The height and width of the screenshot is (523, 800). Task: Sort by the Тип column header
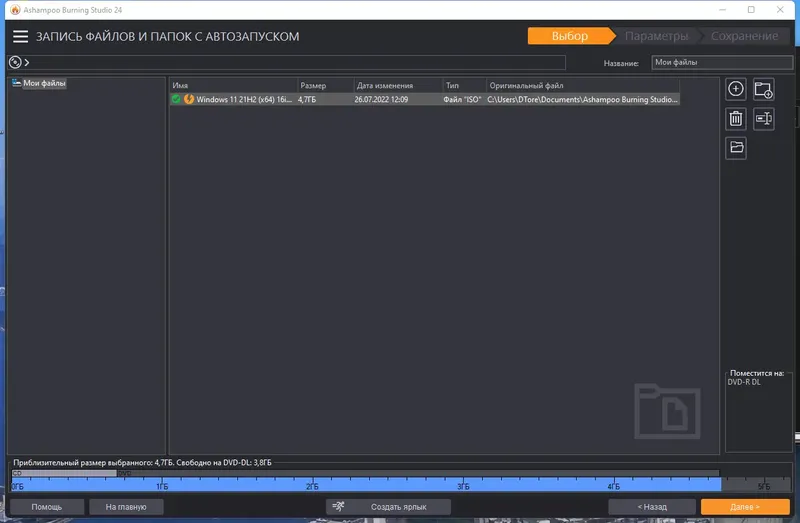tap(464, 85)
